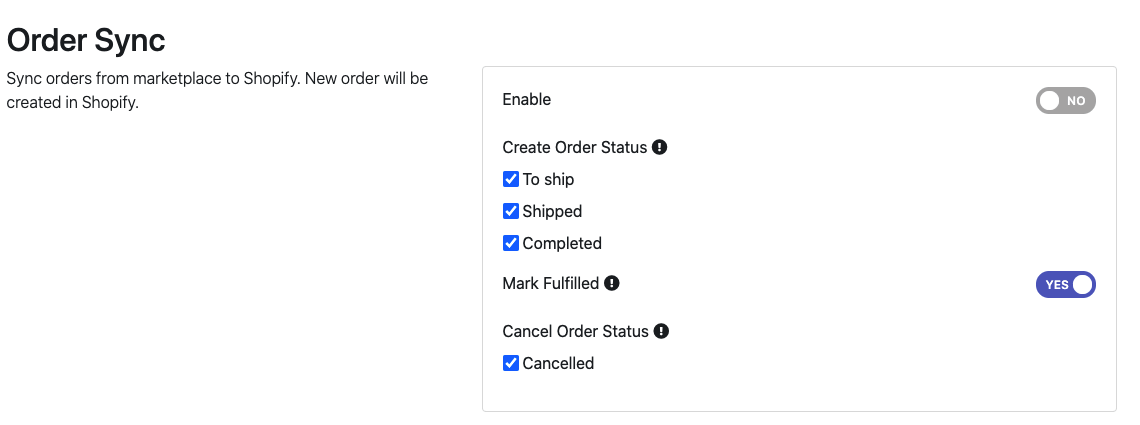Click the "Create Order Status" label
This screenshot has width=1140, height=425.
pyautogui.click(x=574, y=147)
